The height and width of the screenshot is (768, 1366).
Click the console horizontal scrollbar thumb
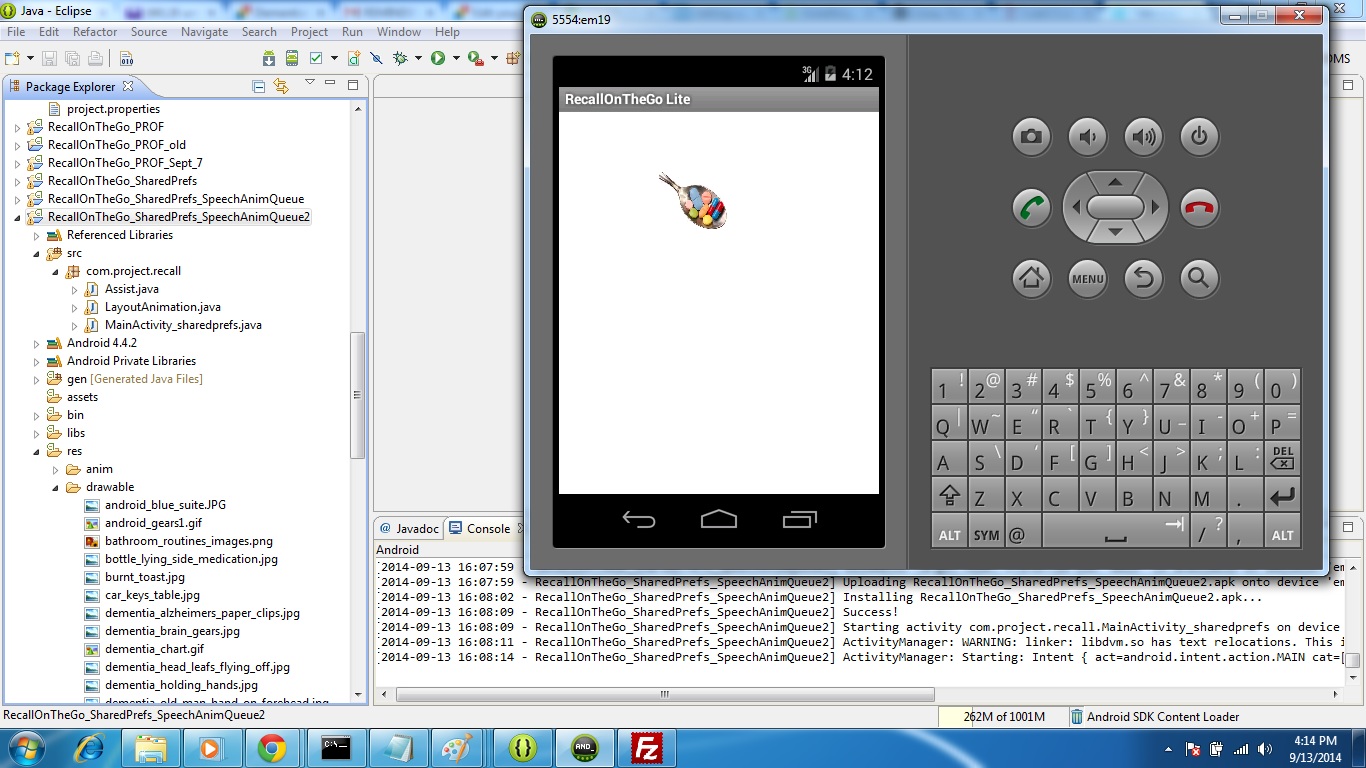pos(665,694)
